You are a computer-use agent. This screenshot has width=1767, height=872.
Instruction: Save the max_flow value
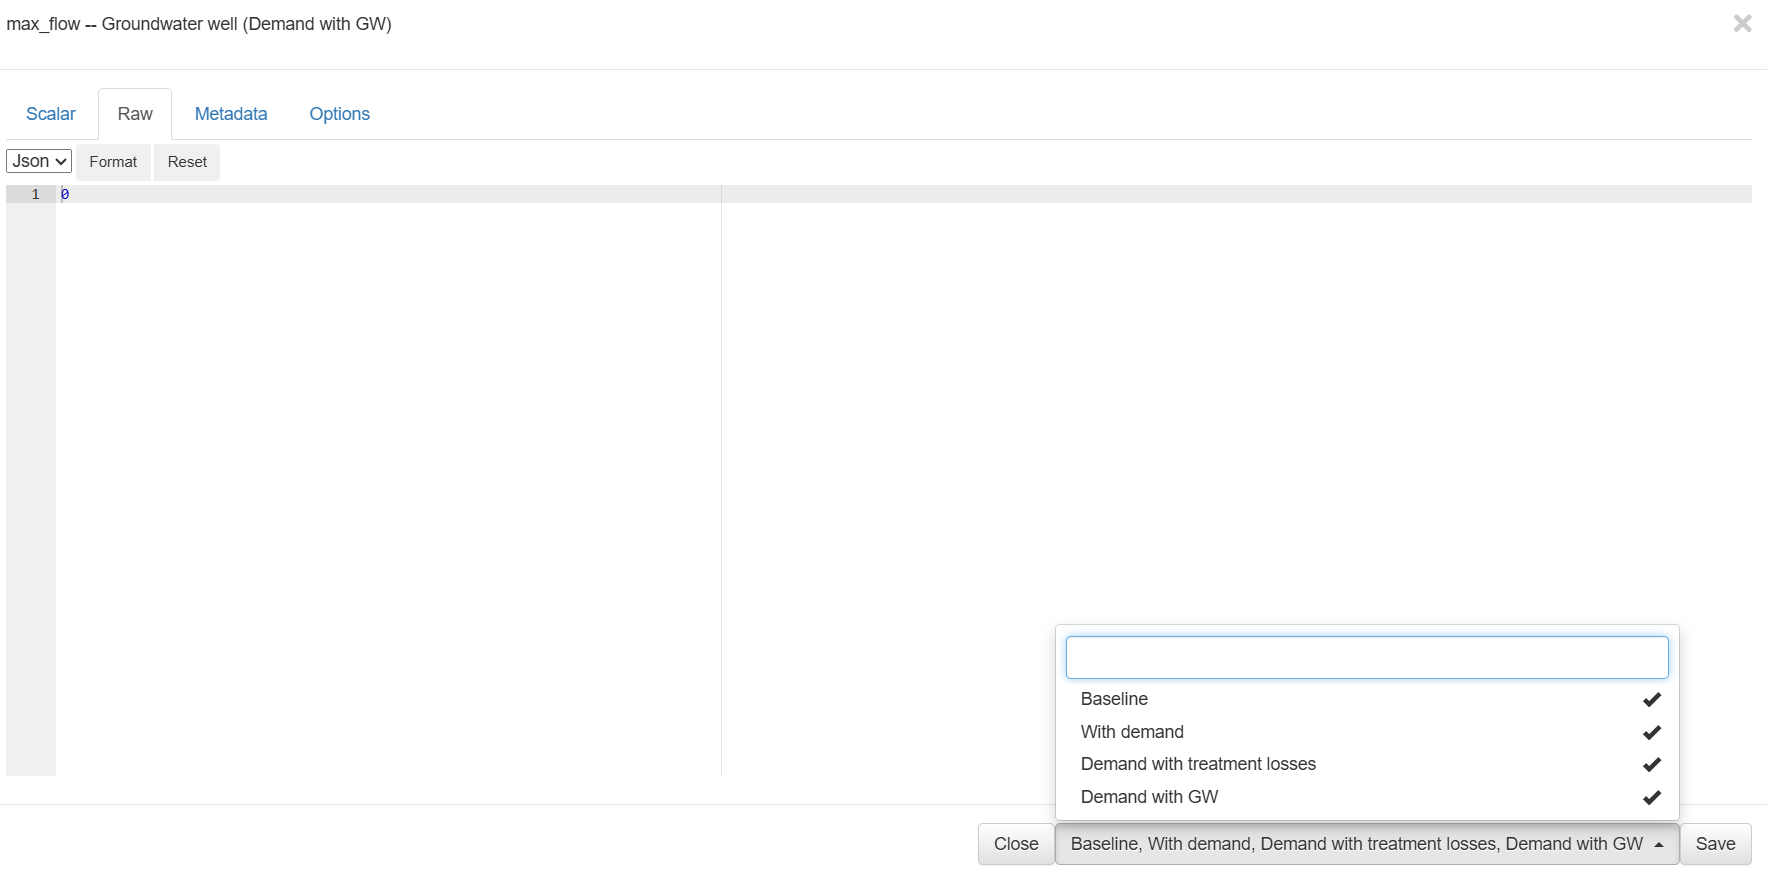pyautogui.click(x=1715, y=844)
